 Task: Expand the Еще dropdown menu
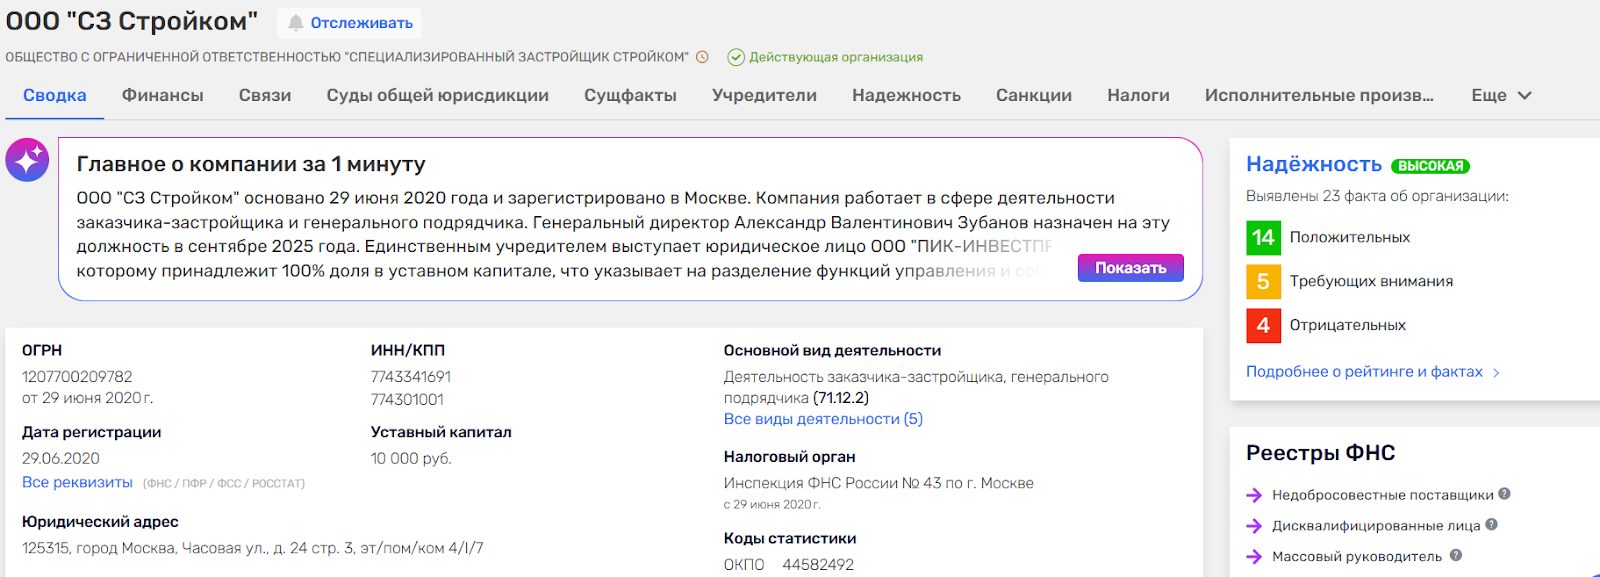pos(1501,96)
